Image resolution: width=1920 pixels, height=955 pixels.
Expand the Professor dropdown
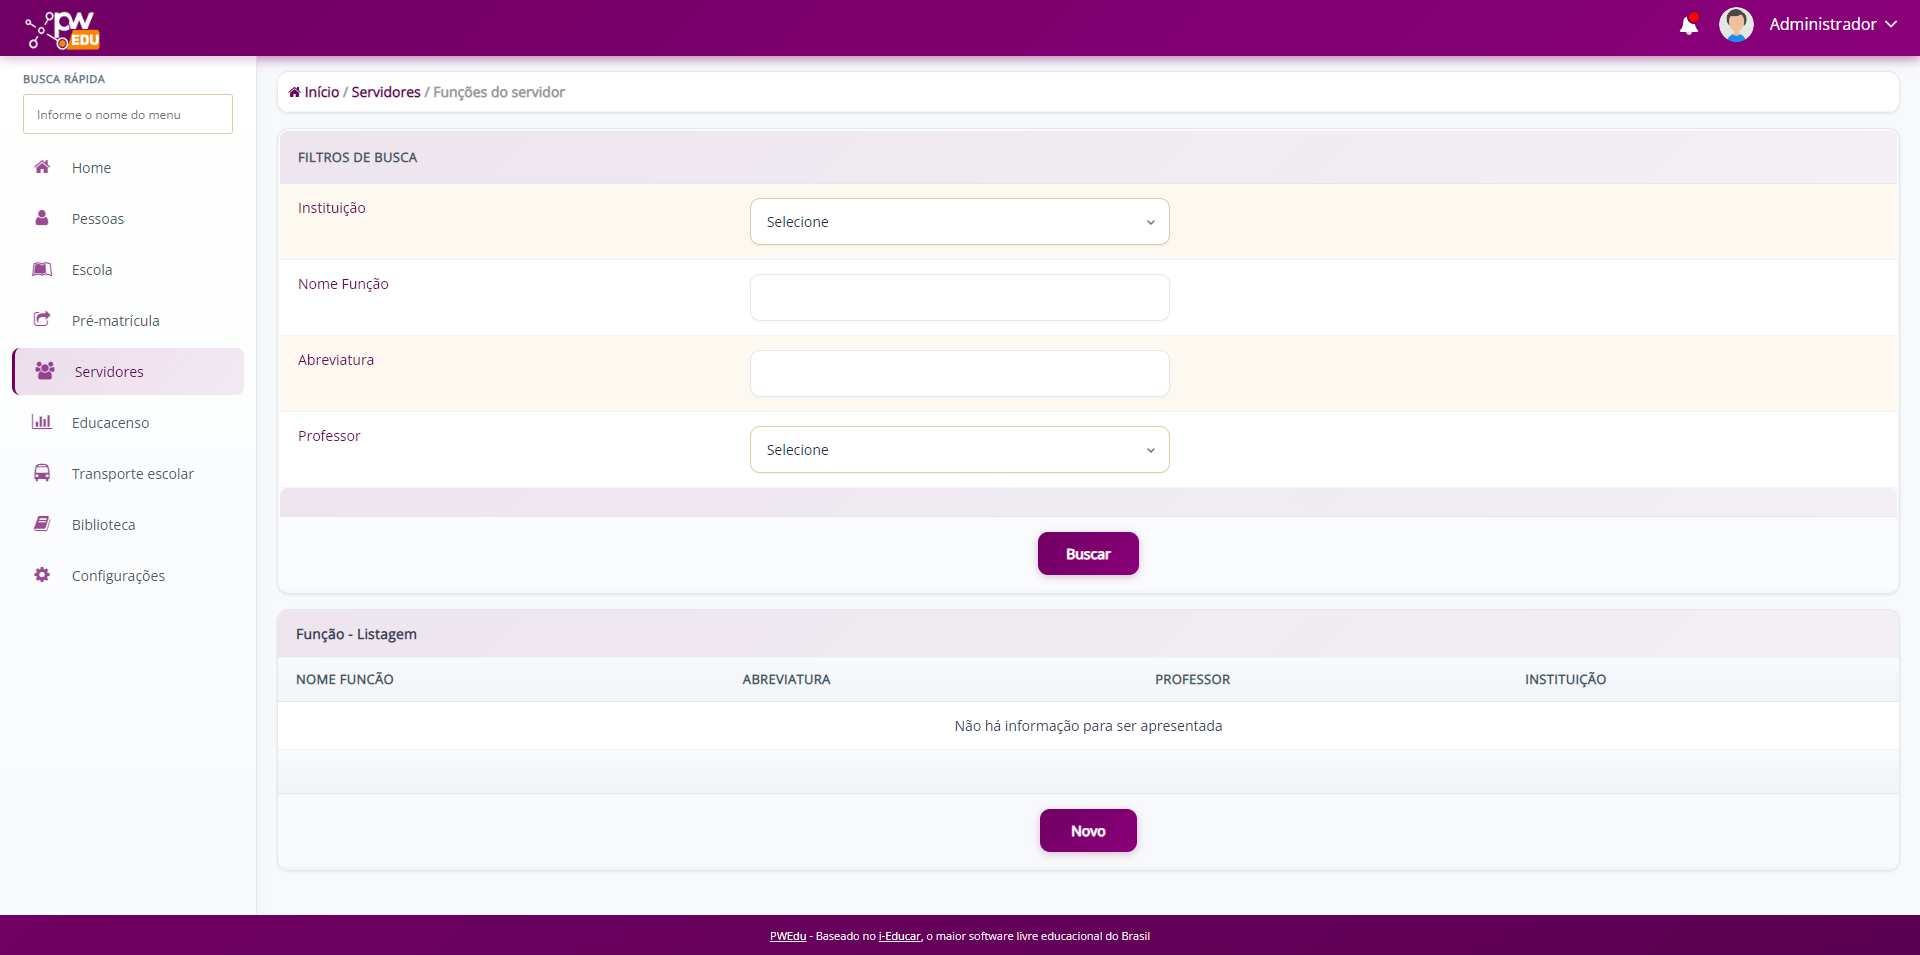tap(959, 450)
